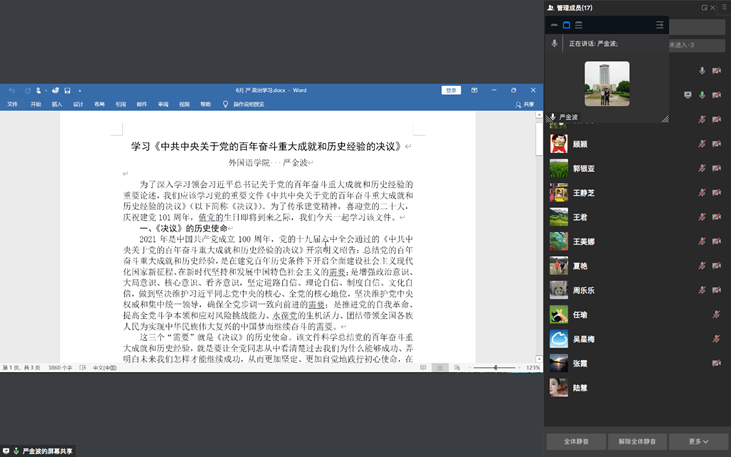Unmute 任瑜's microphone
This screenshot has height=457, width=731.
tap(717, 315)
